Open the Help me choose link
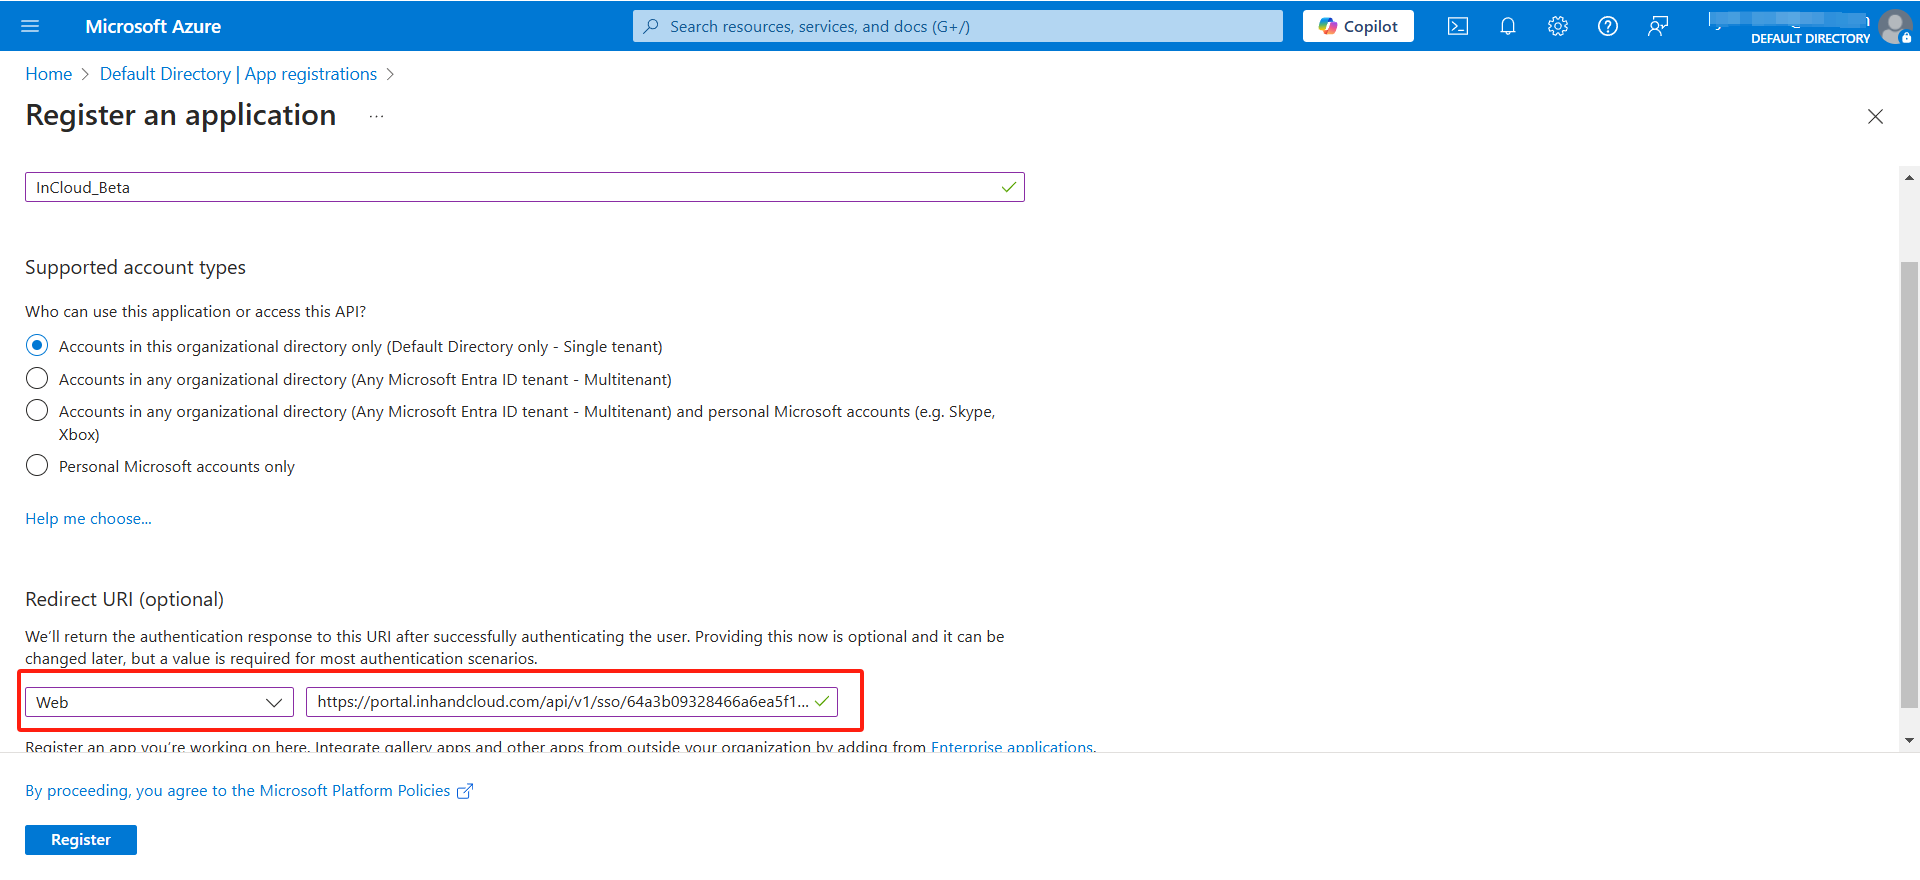 [88, 519]
